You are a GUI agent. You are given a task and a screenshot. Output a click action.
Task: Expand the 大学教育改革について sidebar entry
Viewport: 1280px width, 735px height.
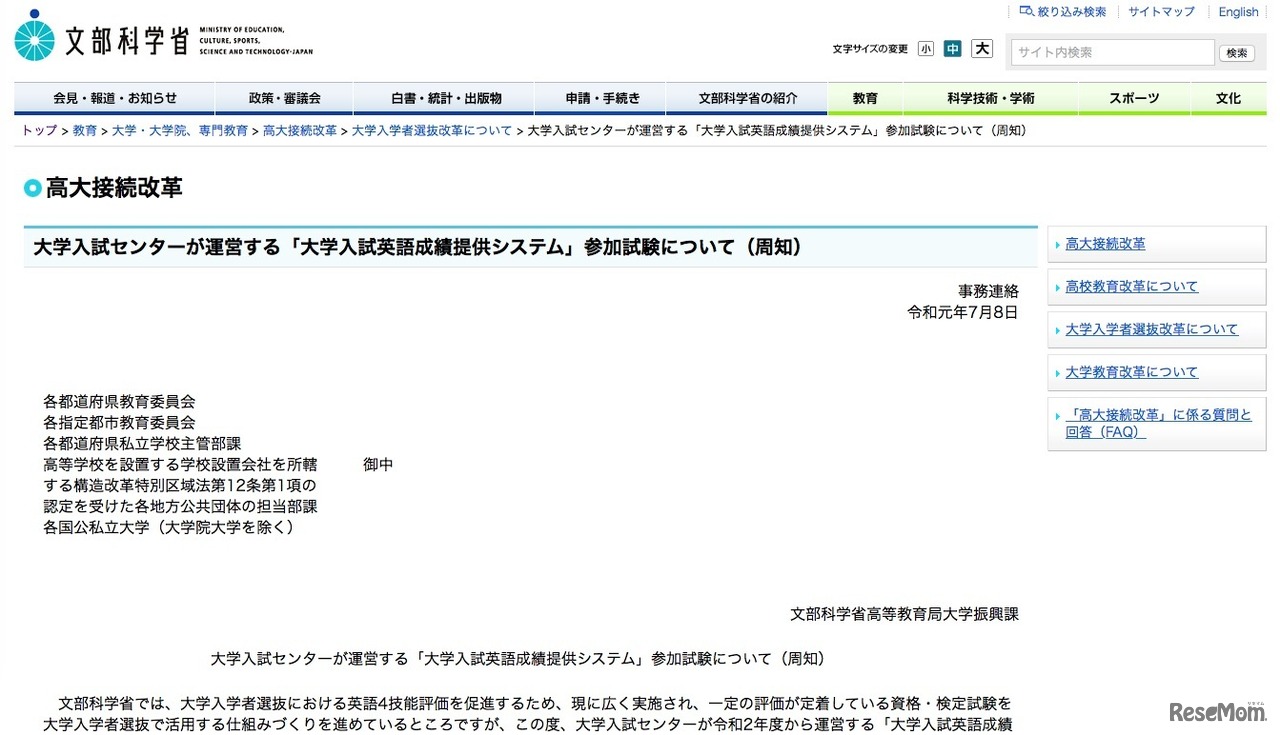(1132, 371)
